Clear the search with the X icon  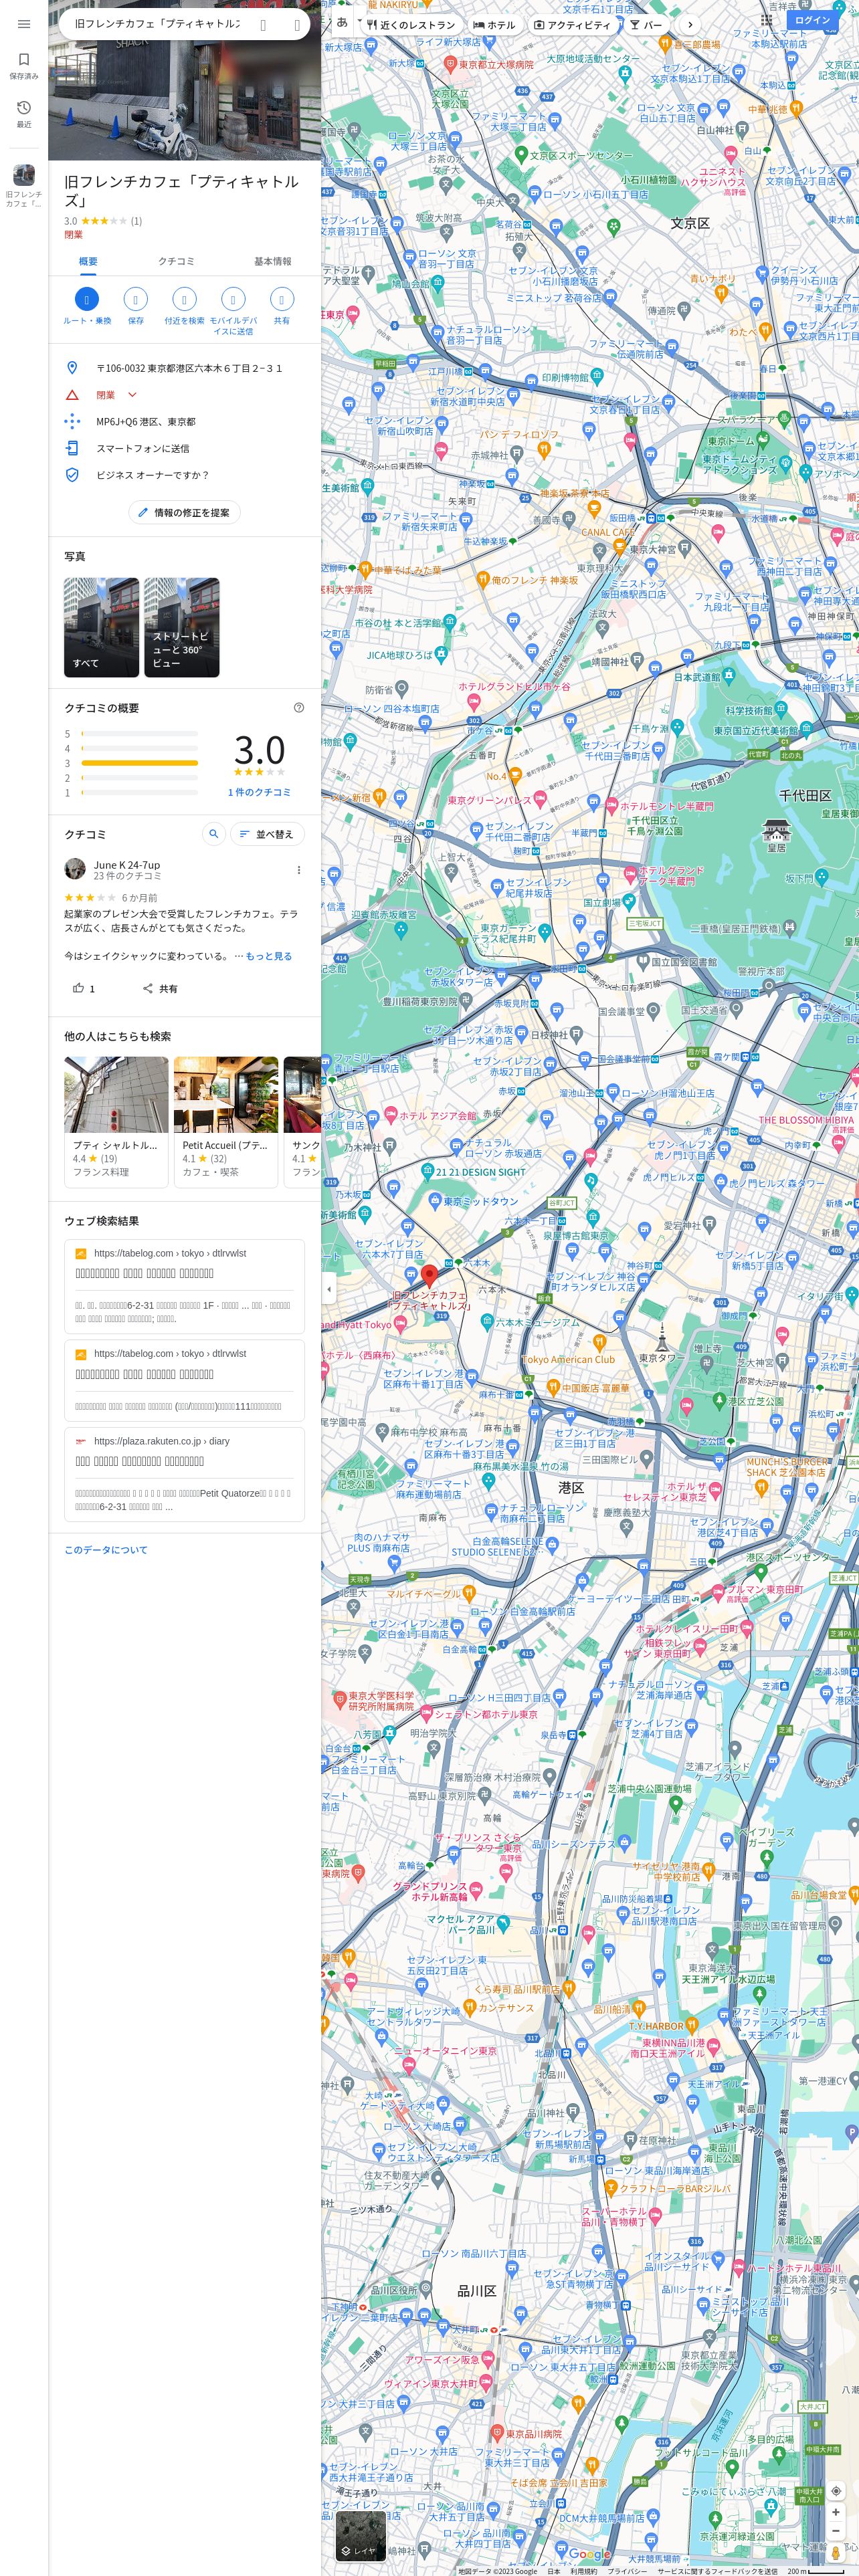click(297, 24)
